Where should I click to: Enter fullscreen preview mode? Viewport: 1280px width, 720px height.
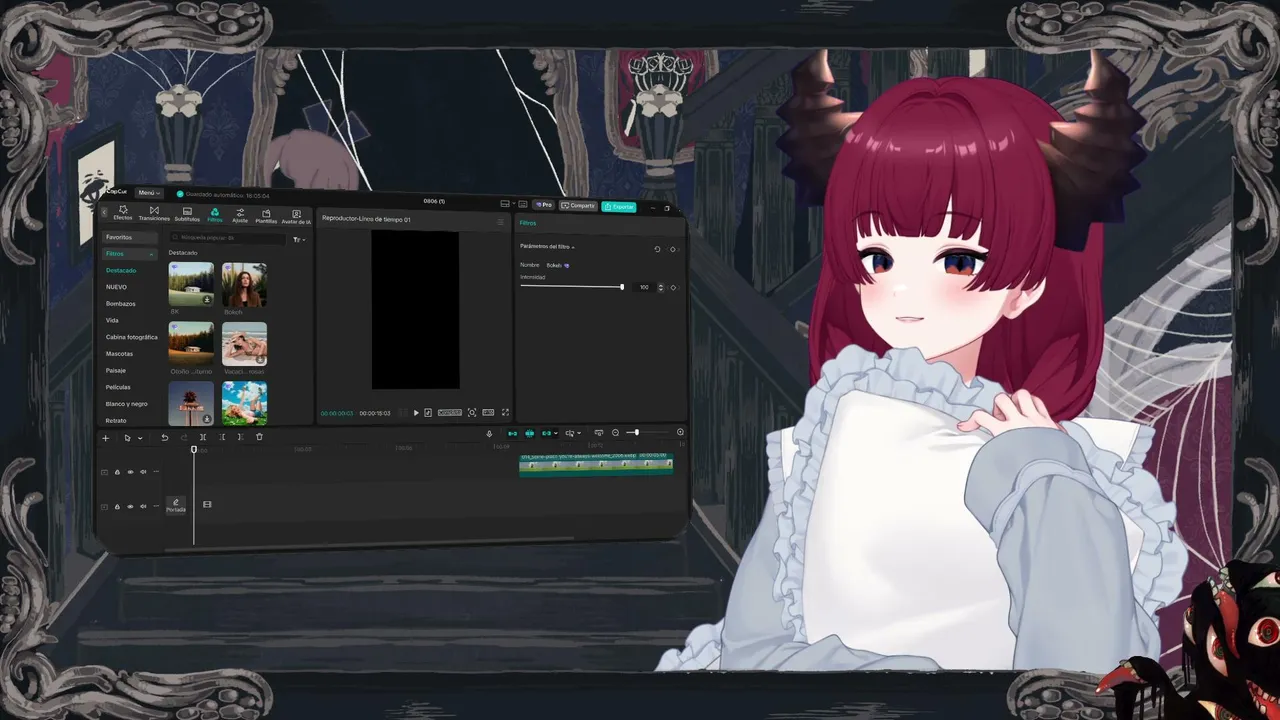(505, 412)
